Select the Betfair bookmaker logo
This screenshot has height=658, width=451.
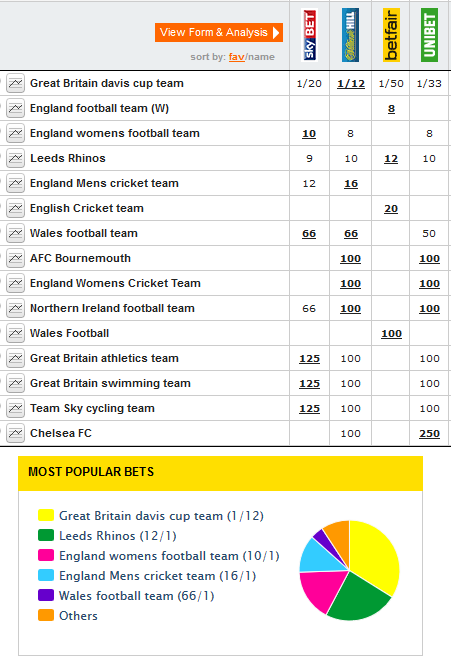coord(391,35)
